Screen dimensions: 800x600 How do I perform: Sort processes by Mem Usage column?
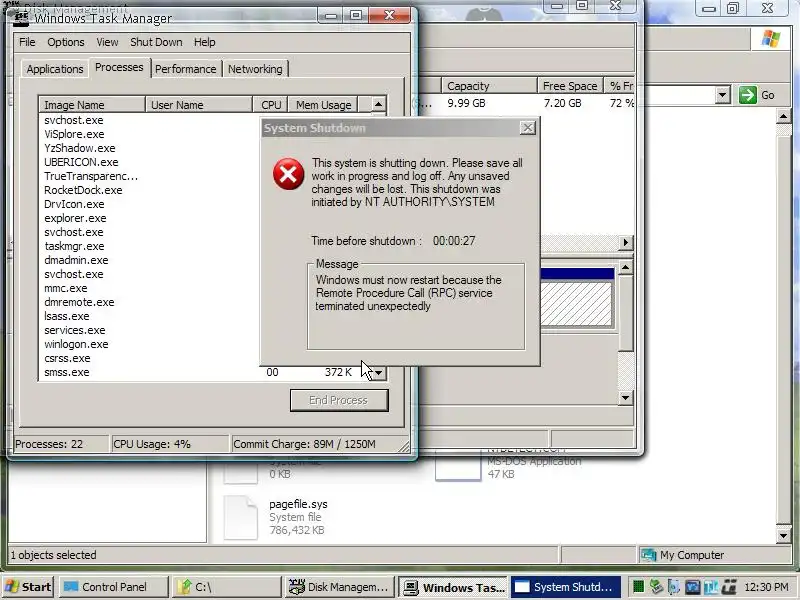(323, 105)
